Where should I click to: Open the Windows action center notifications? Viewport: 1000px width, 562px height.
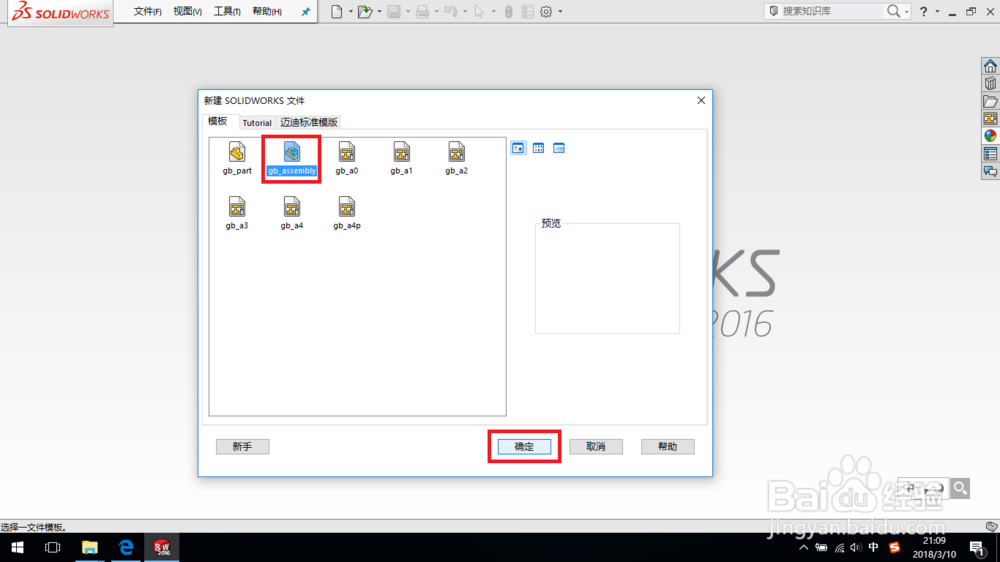pos(976,547)
